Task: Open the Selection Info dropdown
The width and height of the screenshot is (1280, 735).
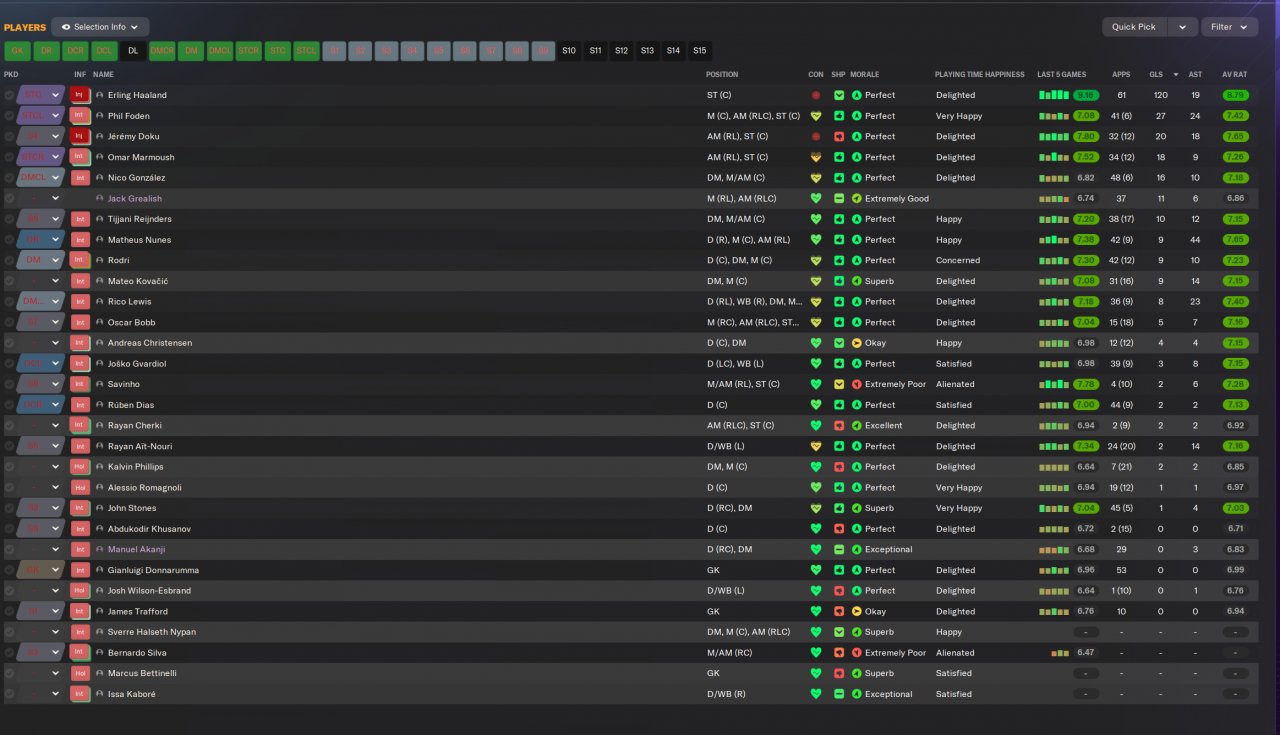Action: point(100,27)
